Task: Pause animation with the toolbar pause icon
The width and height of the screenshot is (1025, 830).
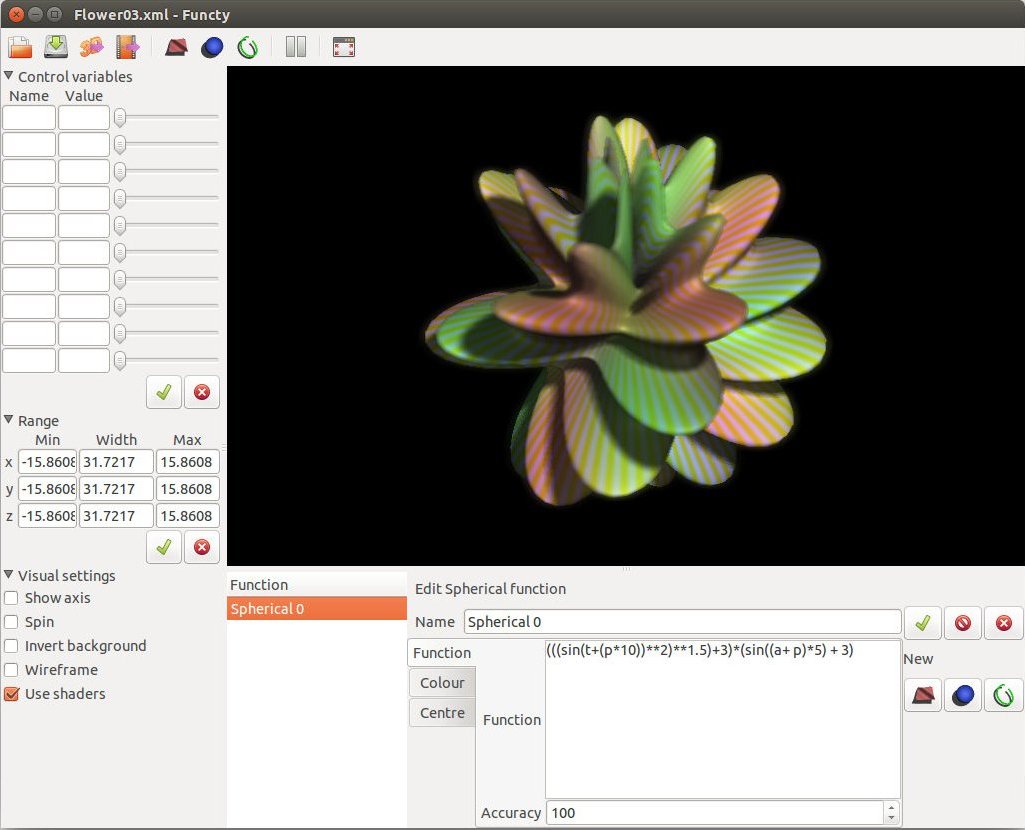Action: point(296,47)
